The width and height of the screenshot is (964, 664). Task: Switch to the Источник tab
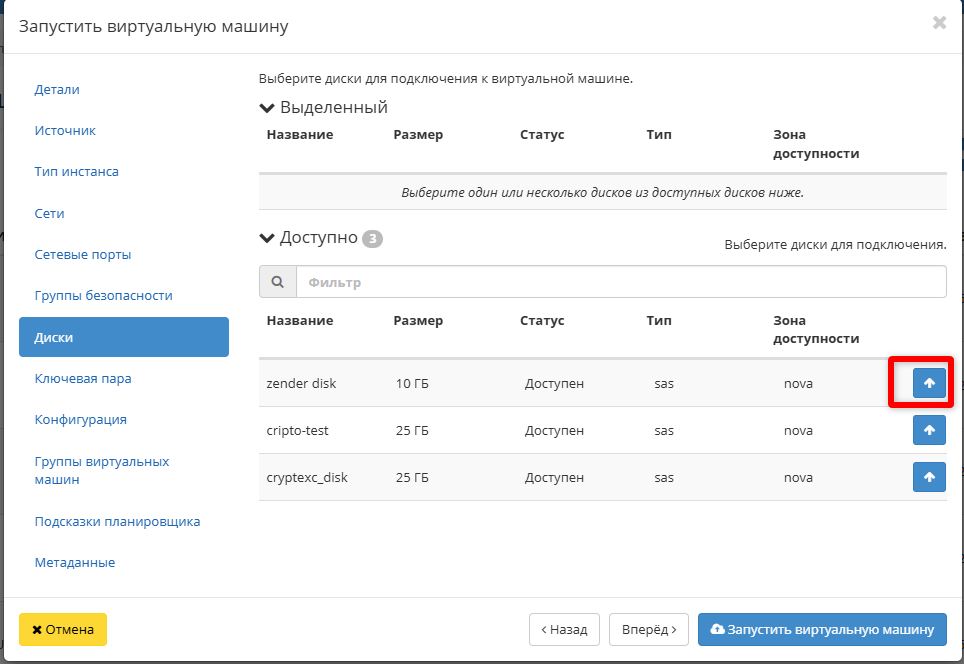click(65, 130)
